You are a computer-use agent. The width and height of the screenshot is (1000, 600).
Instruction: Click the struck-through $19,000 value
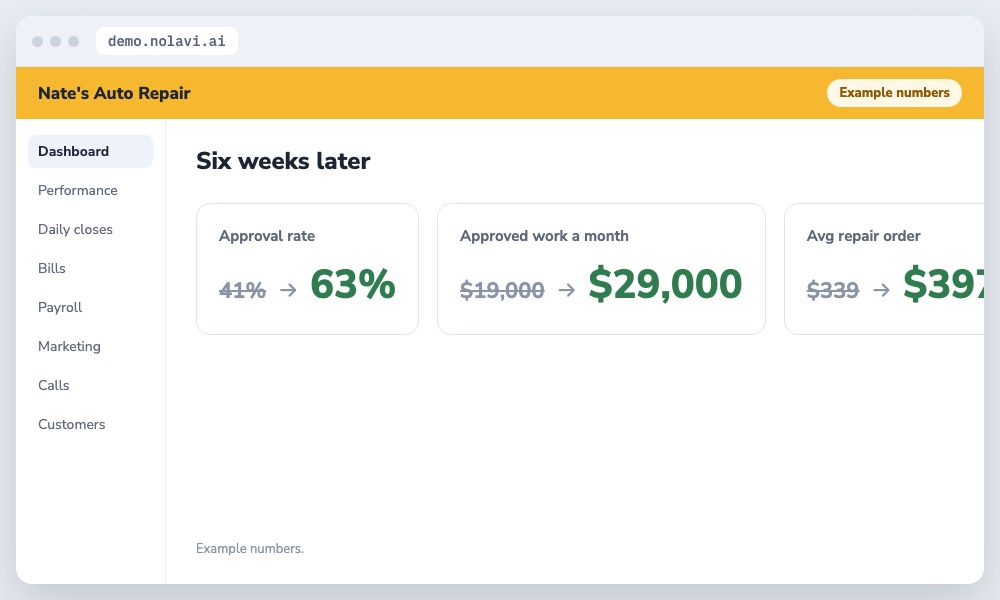(x=502, y=290)
